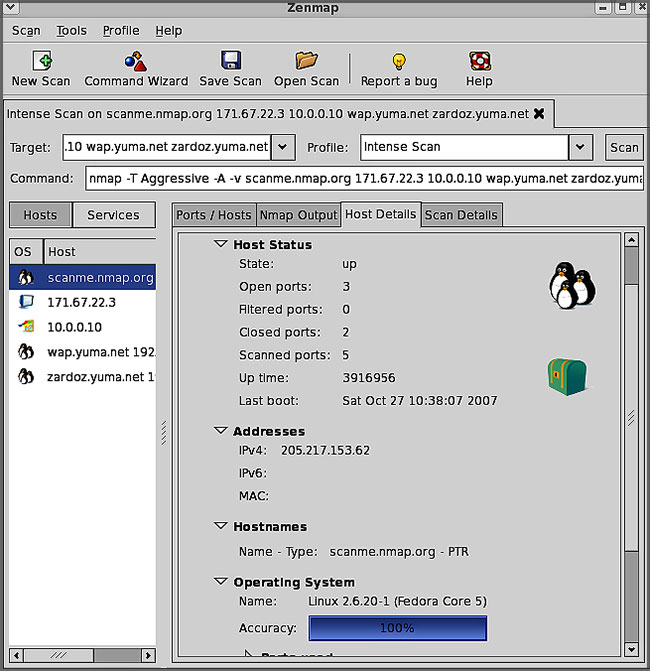Click the Linux penguin icon next to scanme.nmap.org
The image size is (650, 671).
[x=26, y=277]
